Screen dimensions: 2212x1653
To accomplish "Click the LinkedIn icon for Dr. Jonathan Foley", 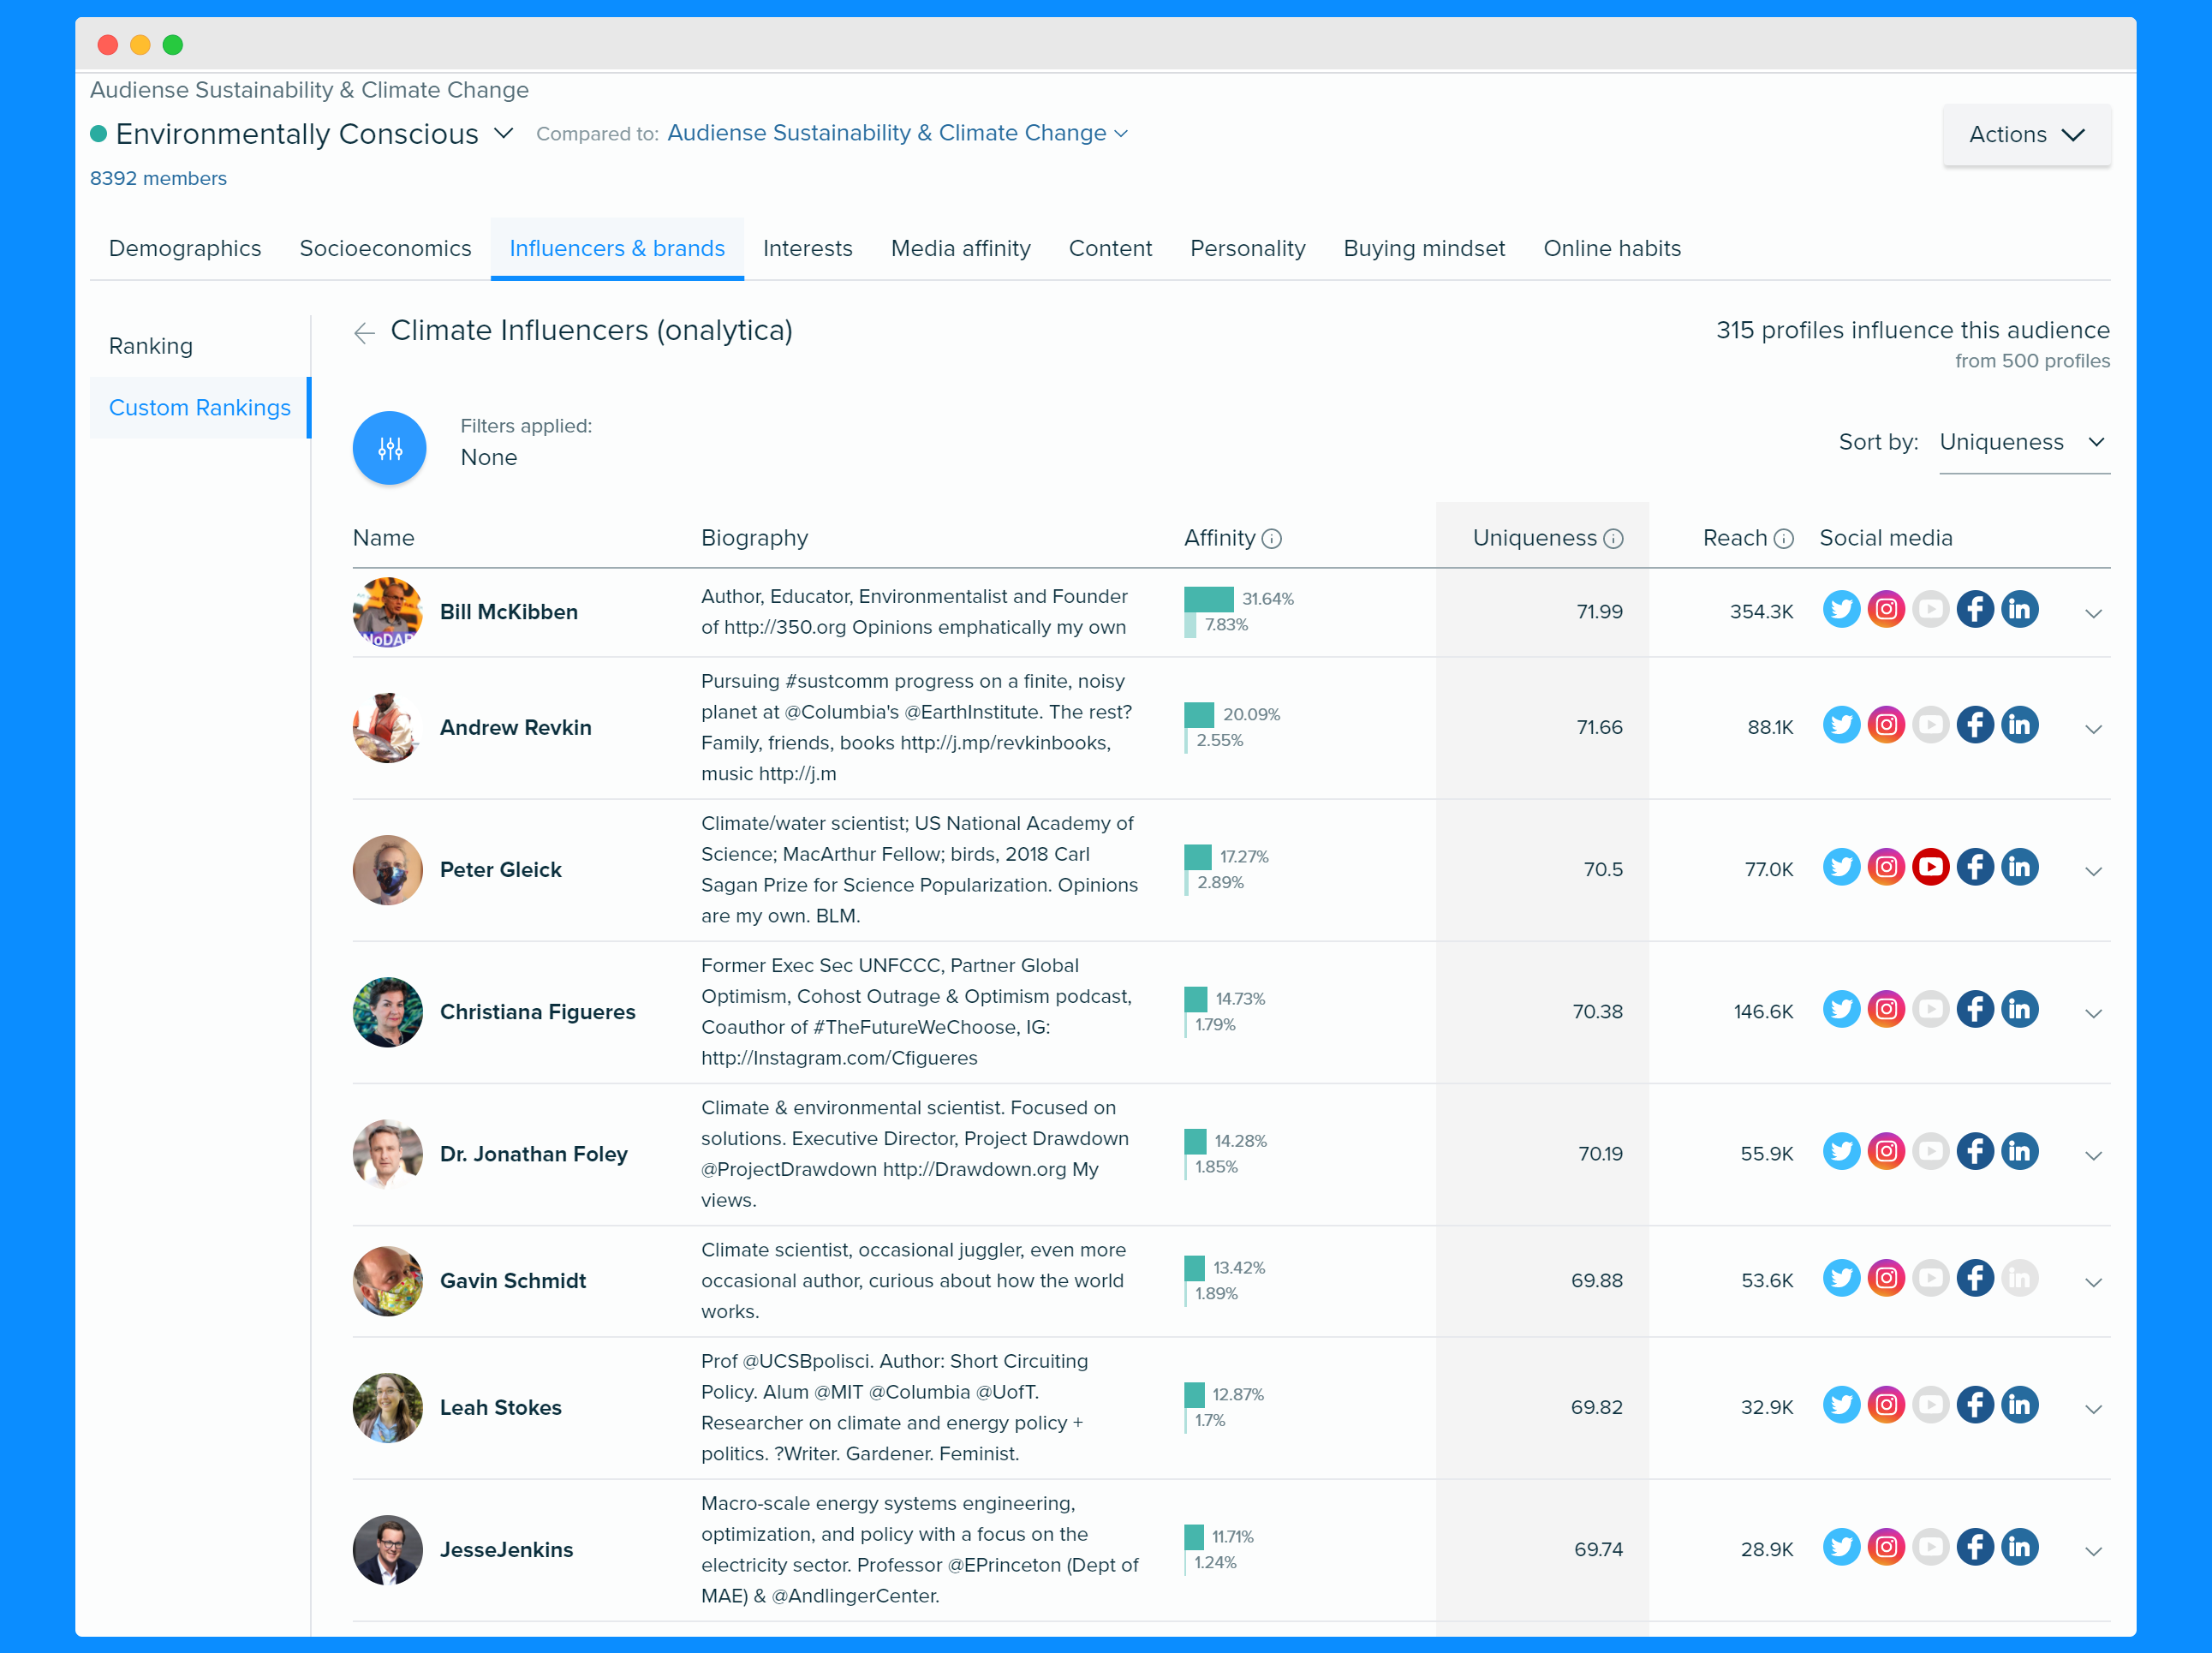I will pyautogui.click(x=2018, y=1153).
